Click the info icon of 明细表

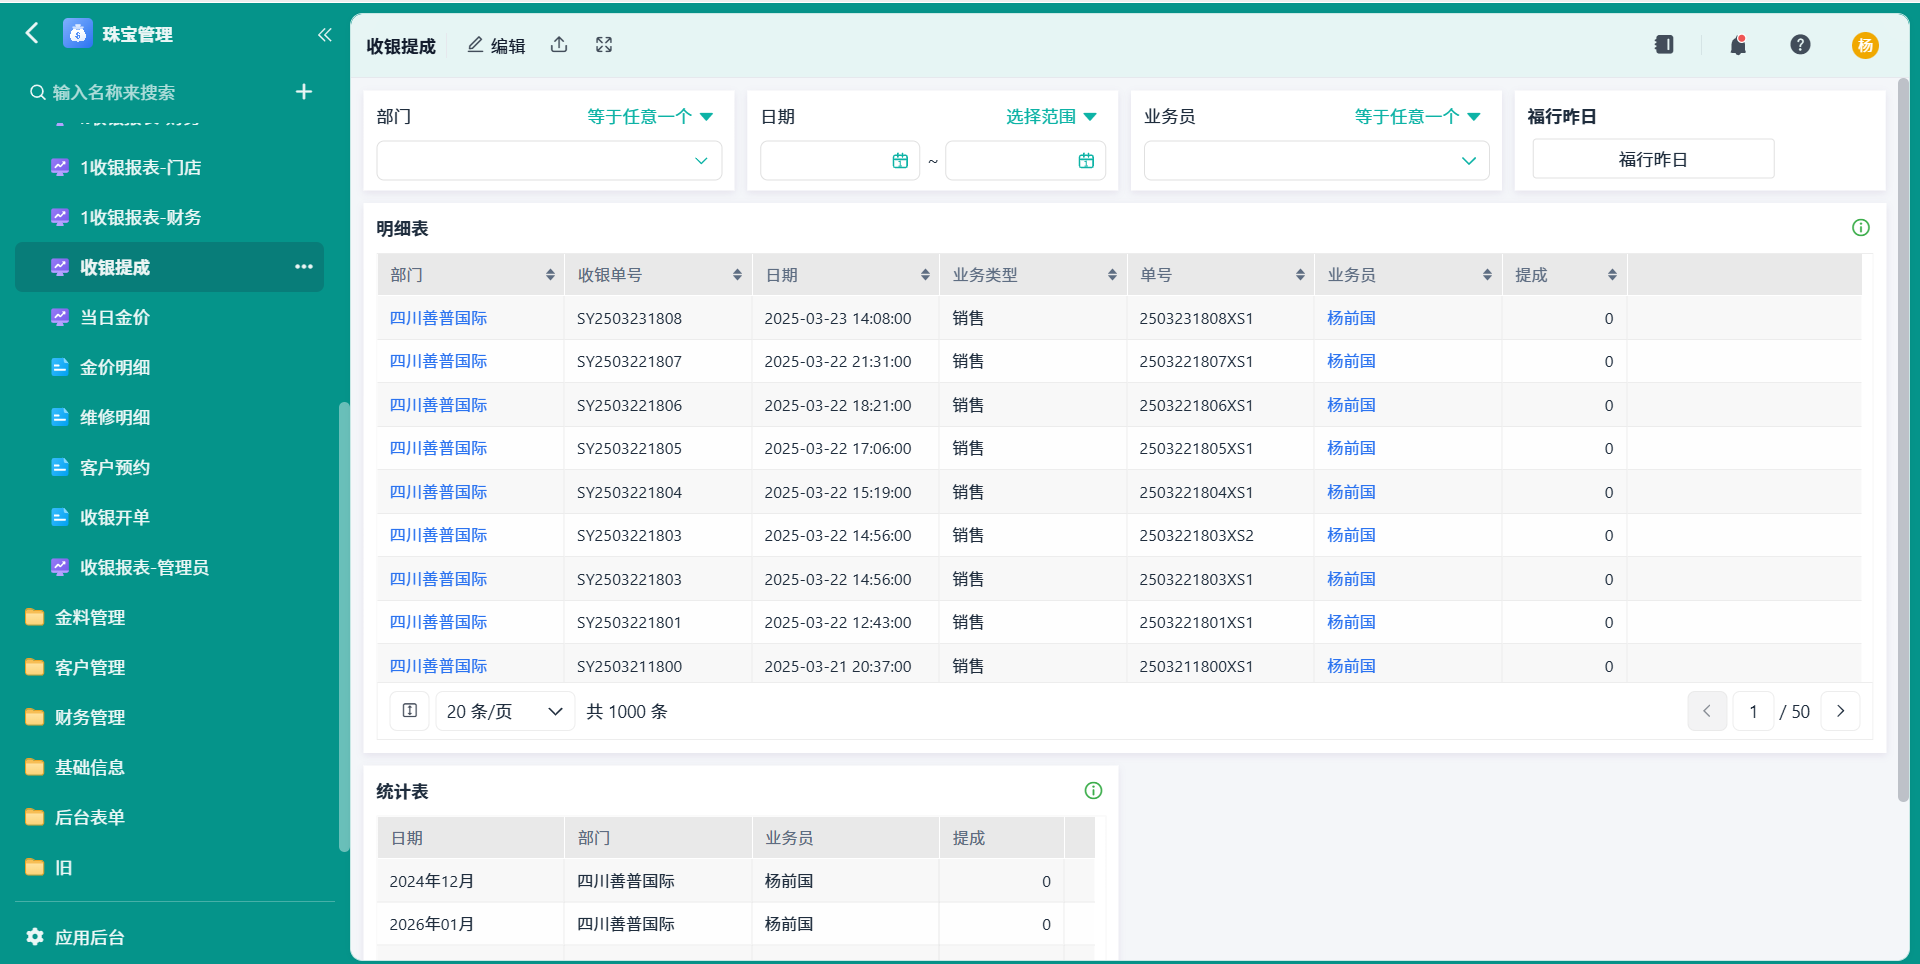(1861, 228)
